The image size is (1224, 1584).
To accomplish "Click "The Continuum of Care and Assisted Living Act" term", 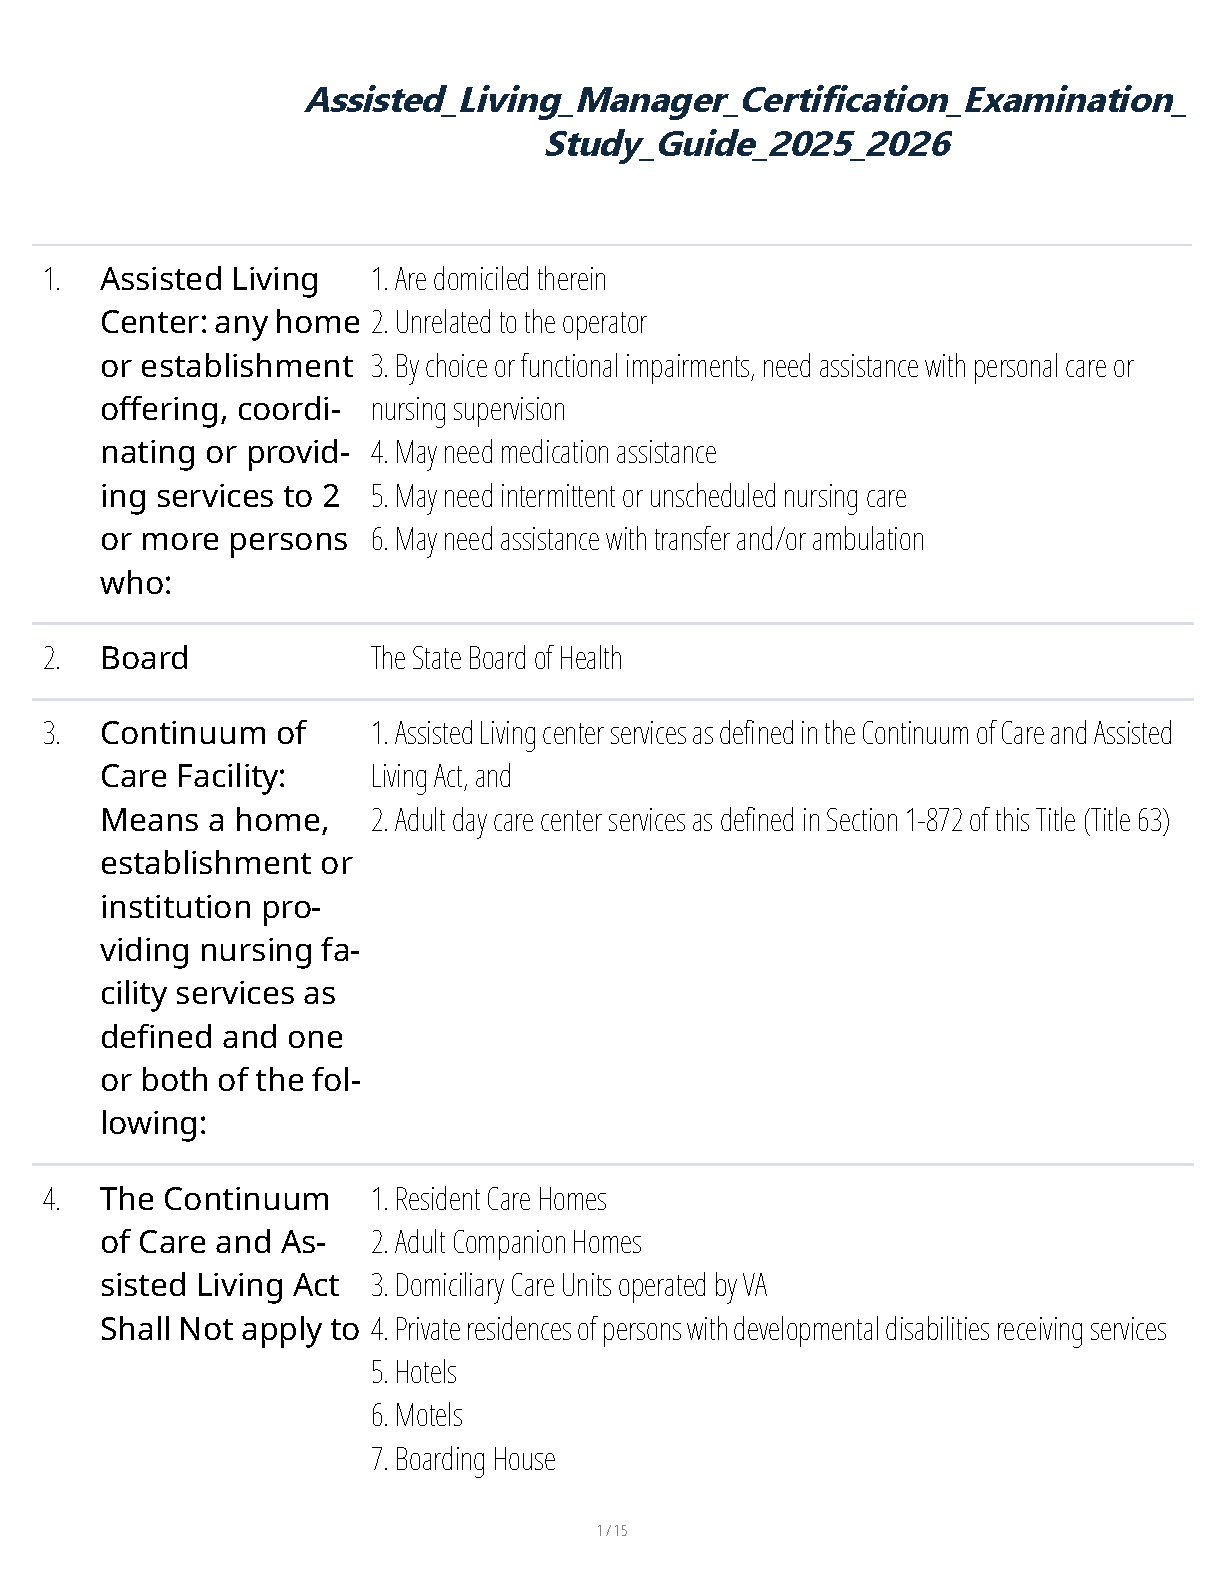I will (x=229, y=1263).
